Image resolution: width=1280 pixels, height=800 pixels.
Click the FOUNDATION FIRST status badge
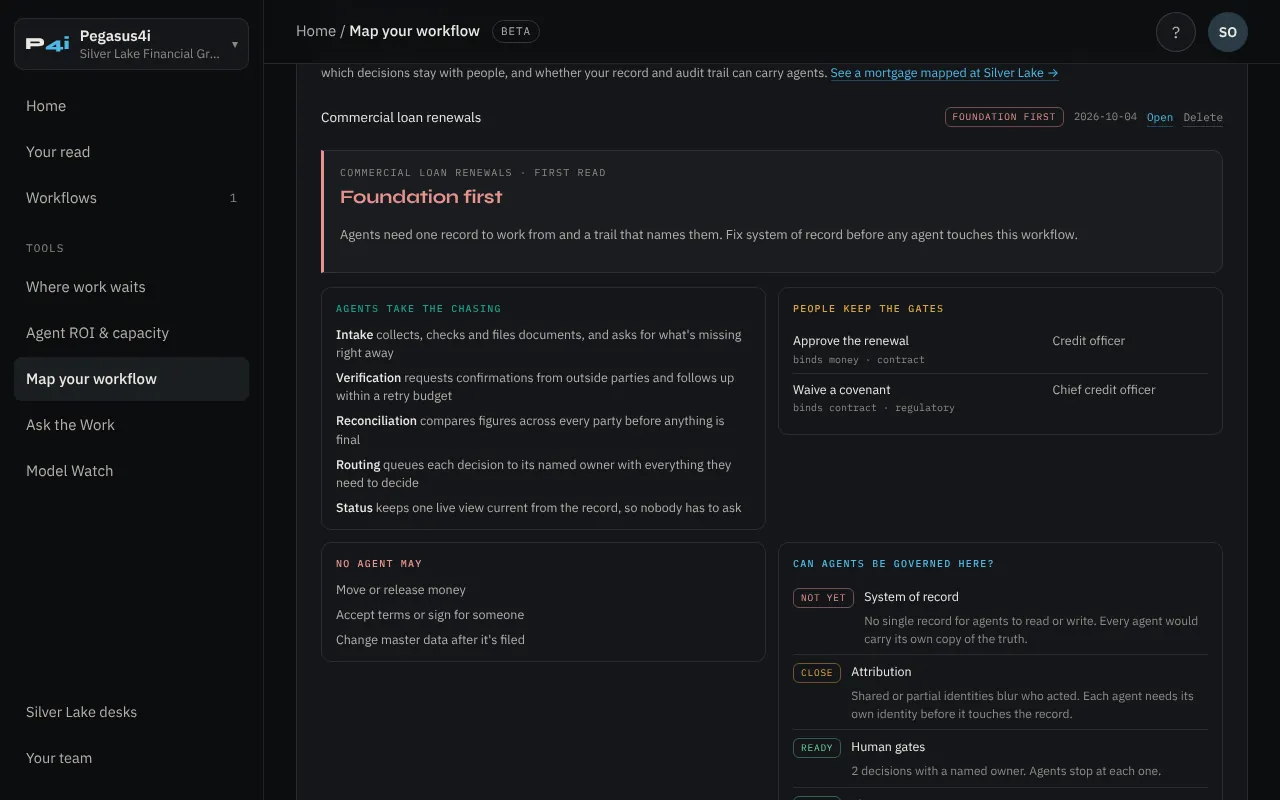1004,117
